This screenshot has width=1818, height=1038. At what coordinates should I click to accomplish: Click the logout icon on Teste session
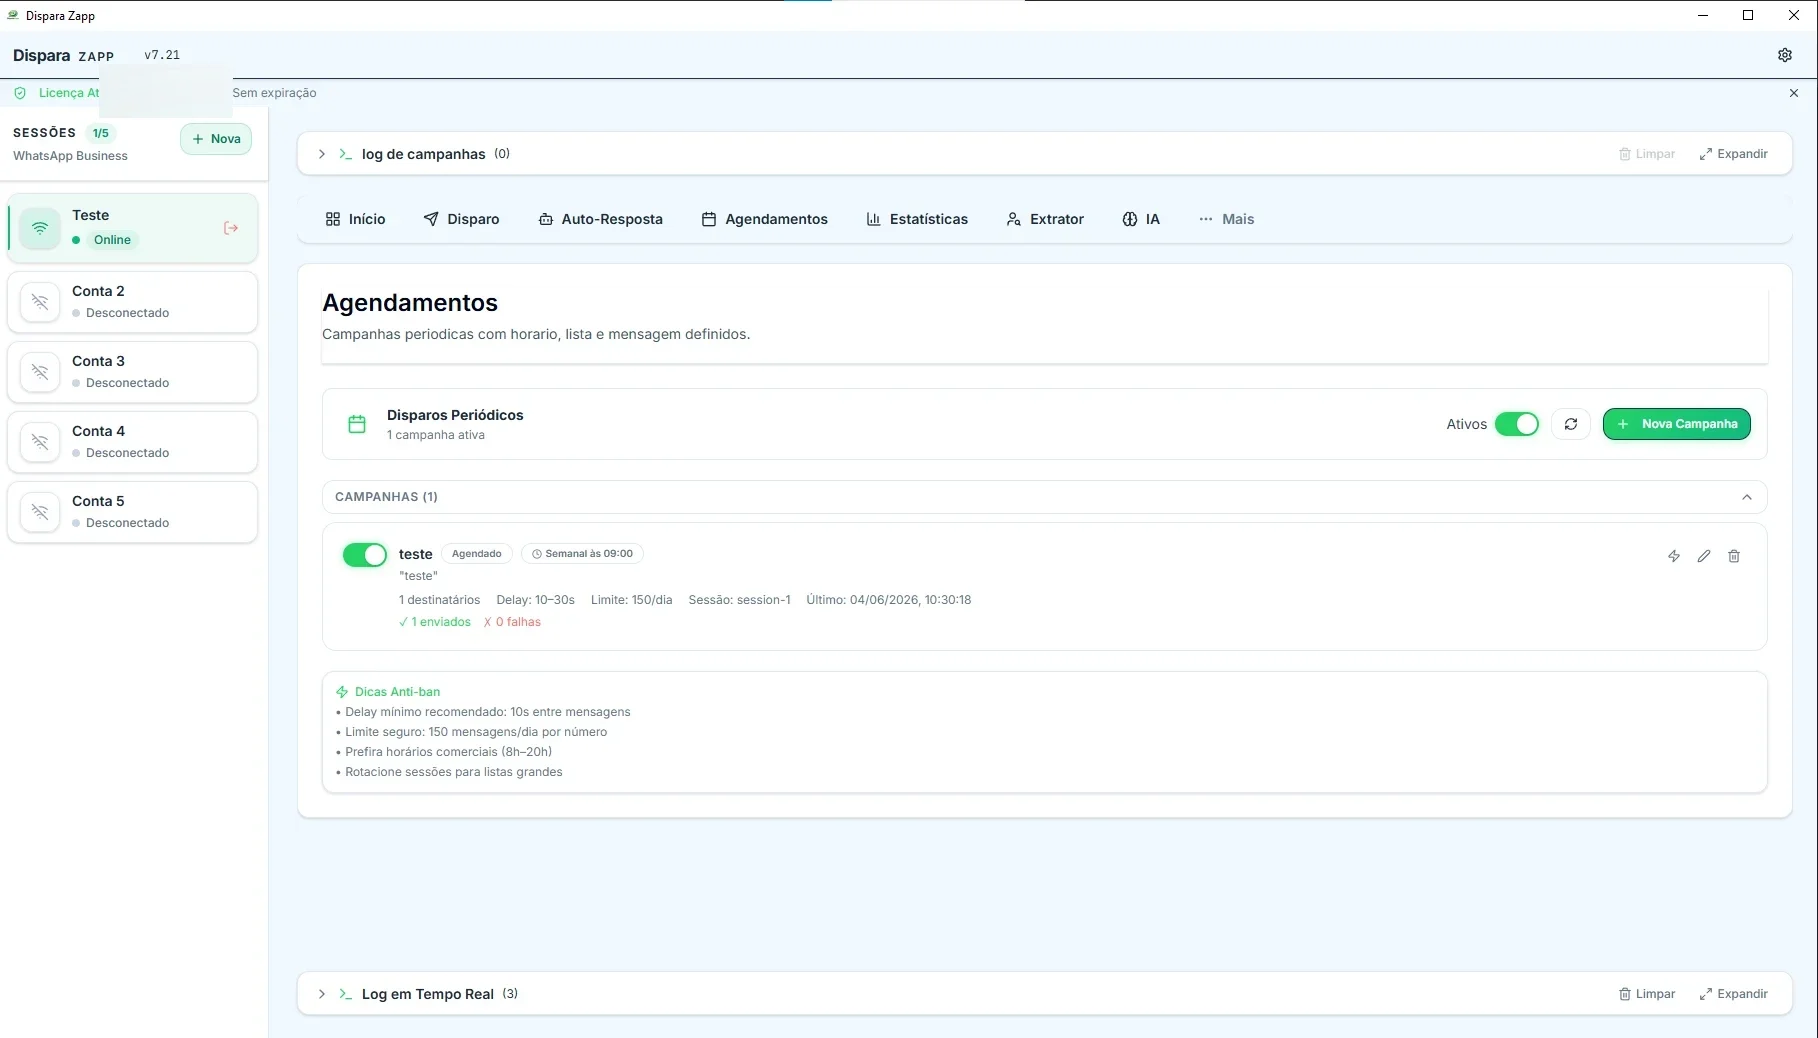(231, 228)
